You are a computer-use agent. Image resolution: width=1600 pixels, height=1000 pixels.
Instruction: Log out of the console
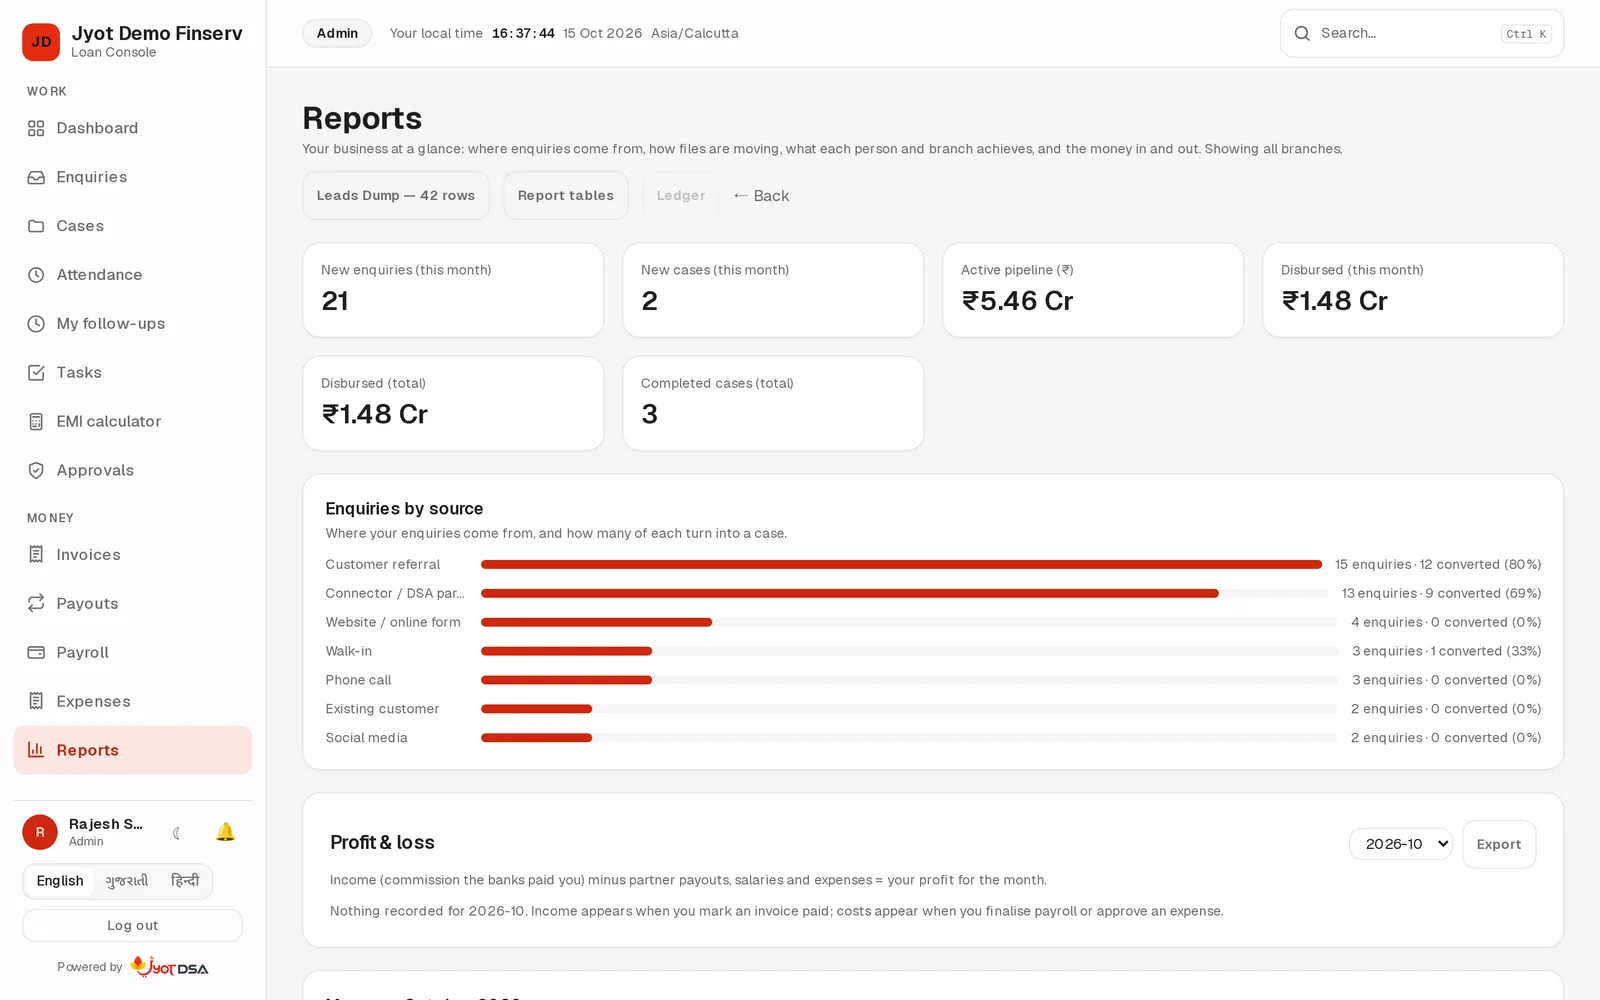pos(133,926)
